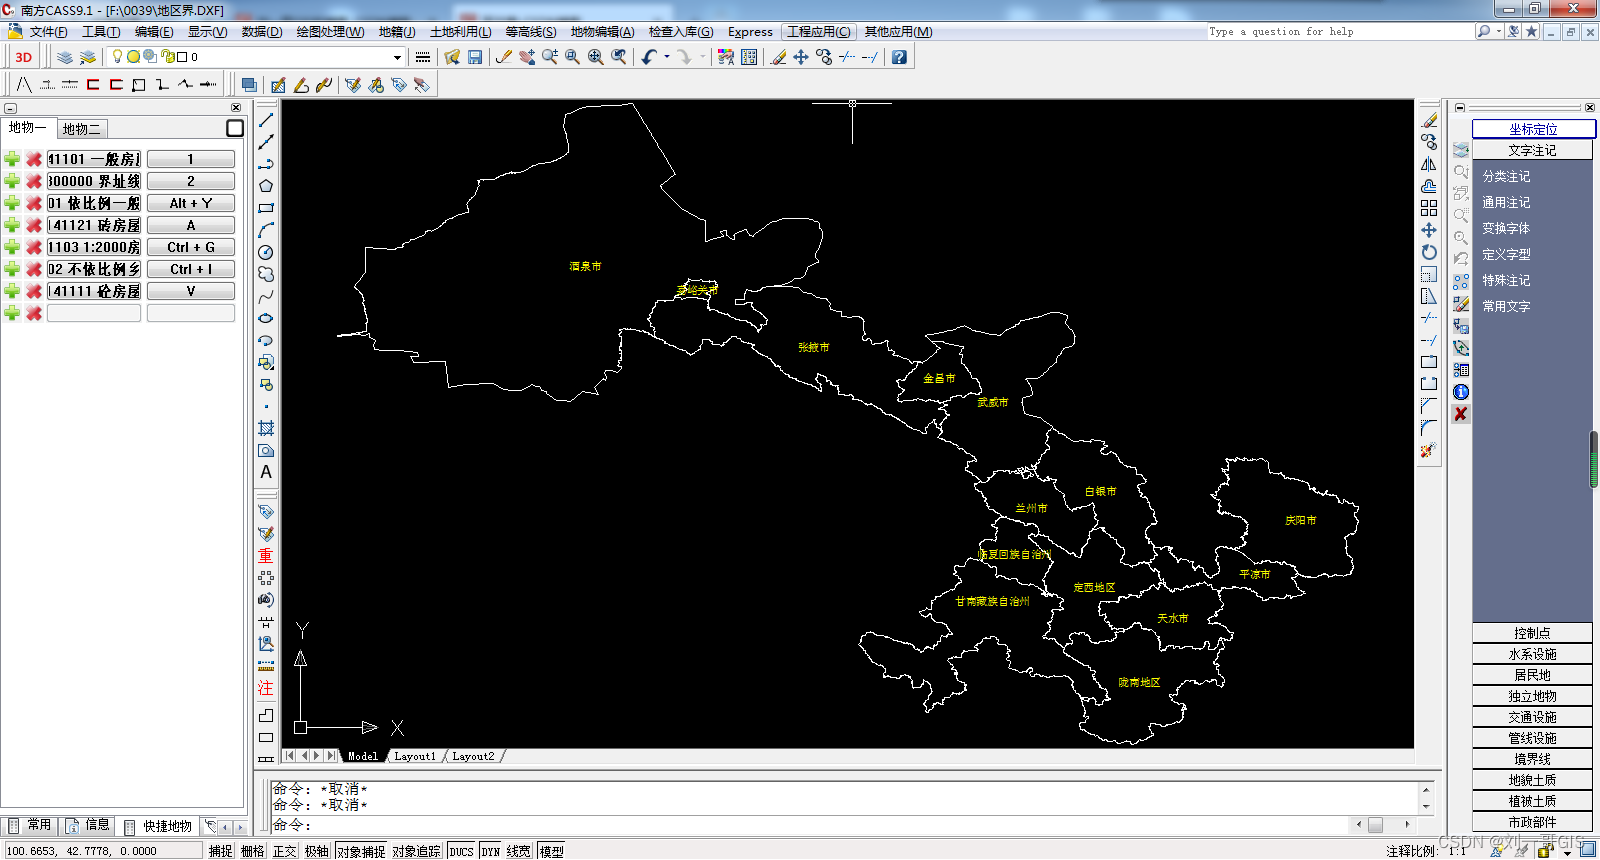The height and width of the screenshot is (860, 1600).
Task: Click the red X icon in the right panel
Action: [x=1461, y=414]
